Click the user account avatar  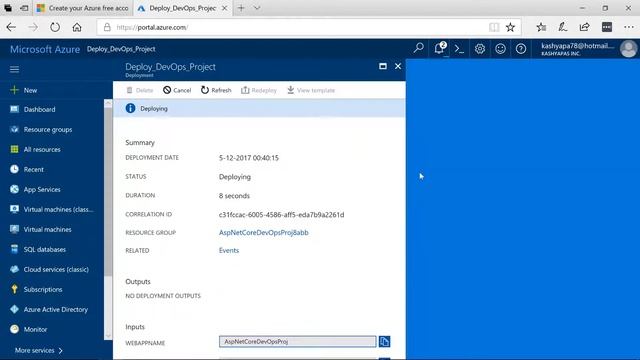pos(629,49)
